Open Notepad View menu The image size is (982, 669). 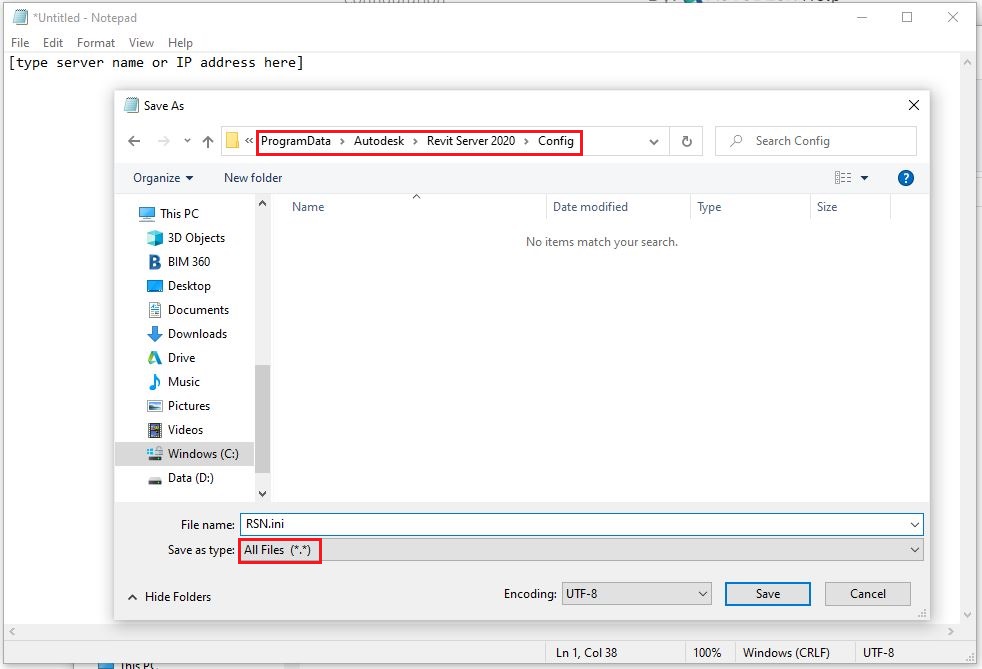click(142, 43)
